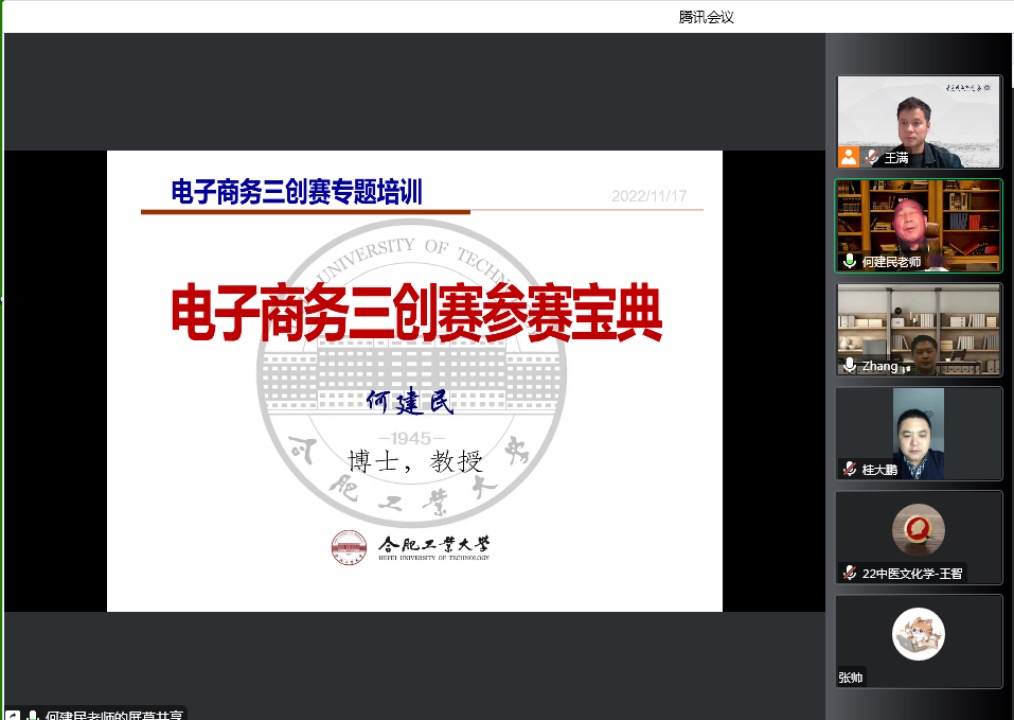Click the 张帅 name label
The image size is (1014, 720).
tap(851, 677)
